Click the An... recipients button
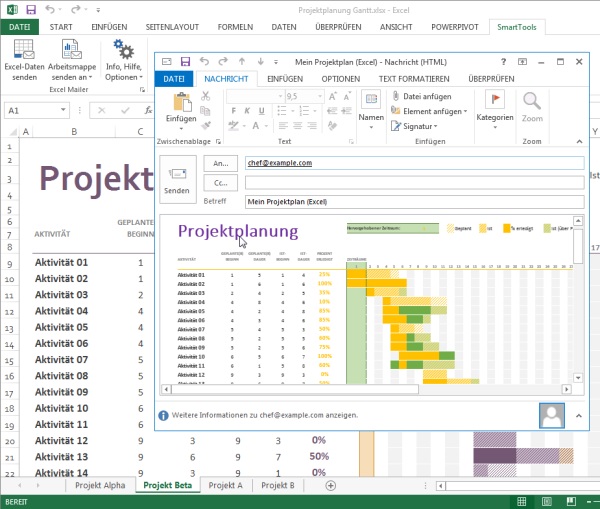600x509 pixels. pyautogui.click(x=220, y=163)
